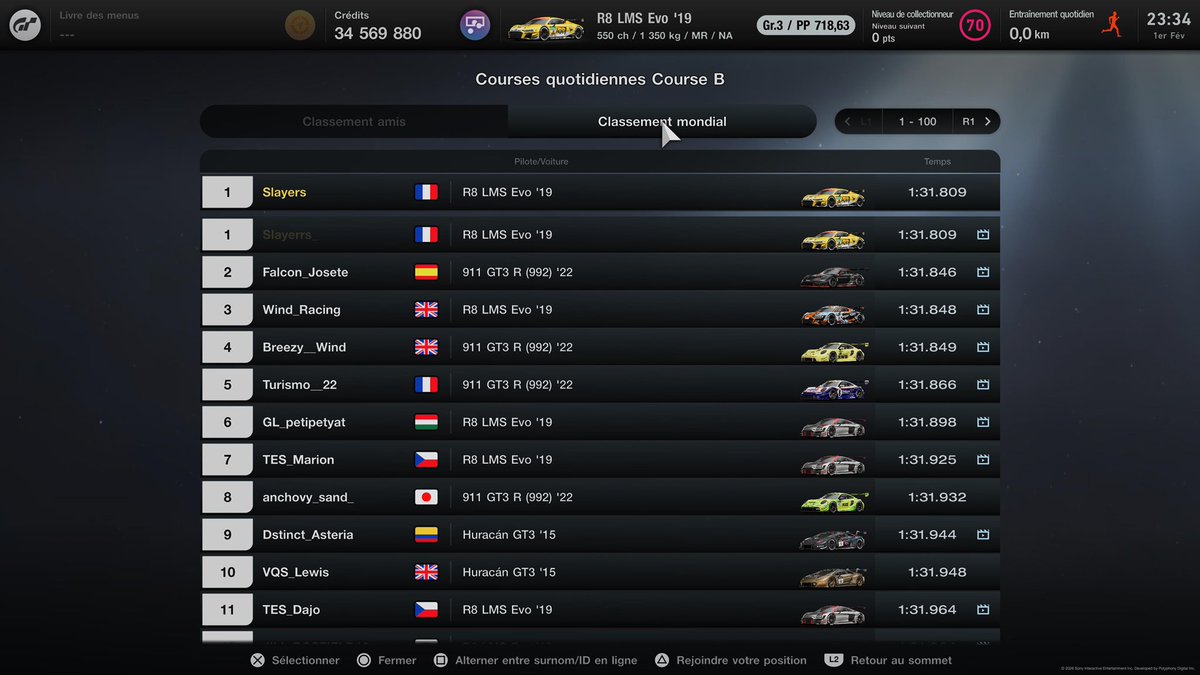This screenshot has height=675, width=1200.
Task: Click the Huracán GT3 '15 text in VQS_Lewis row
Action: (x=509, y=572)
